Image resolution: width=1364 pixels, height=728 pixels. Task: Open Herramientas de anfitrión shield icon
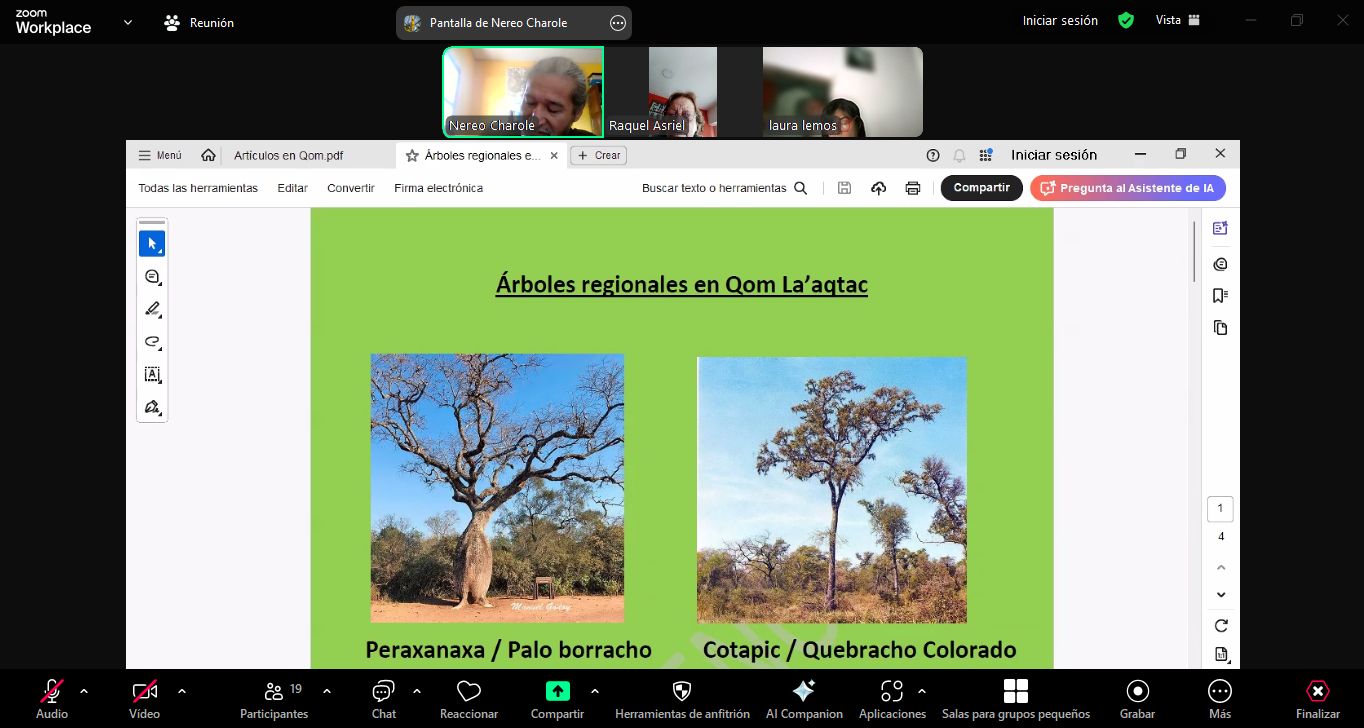[x=682, y=692]
